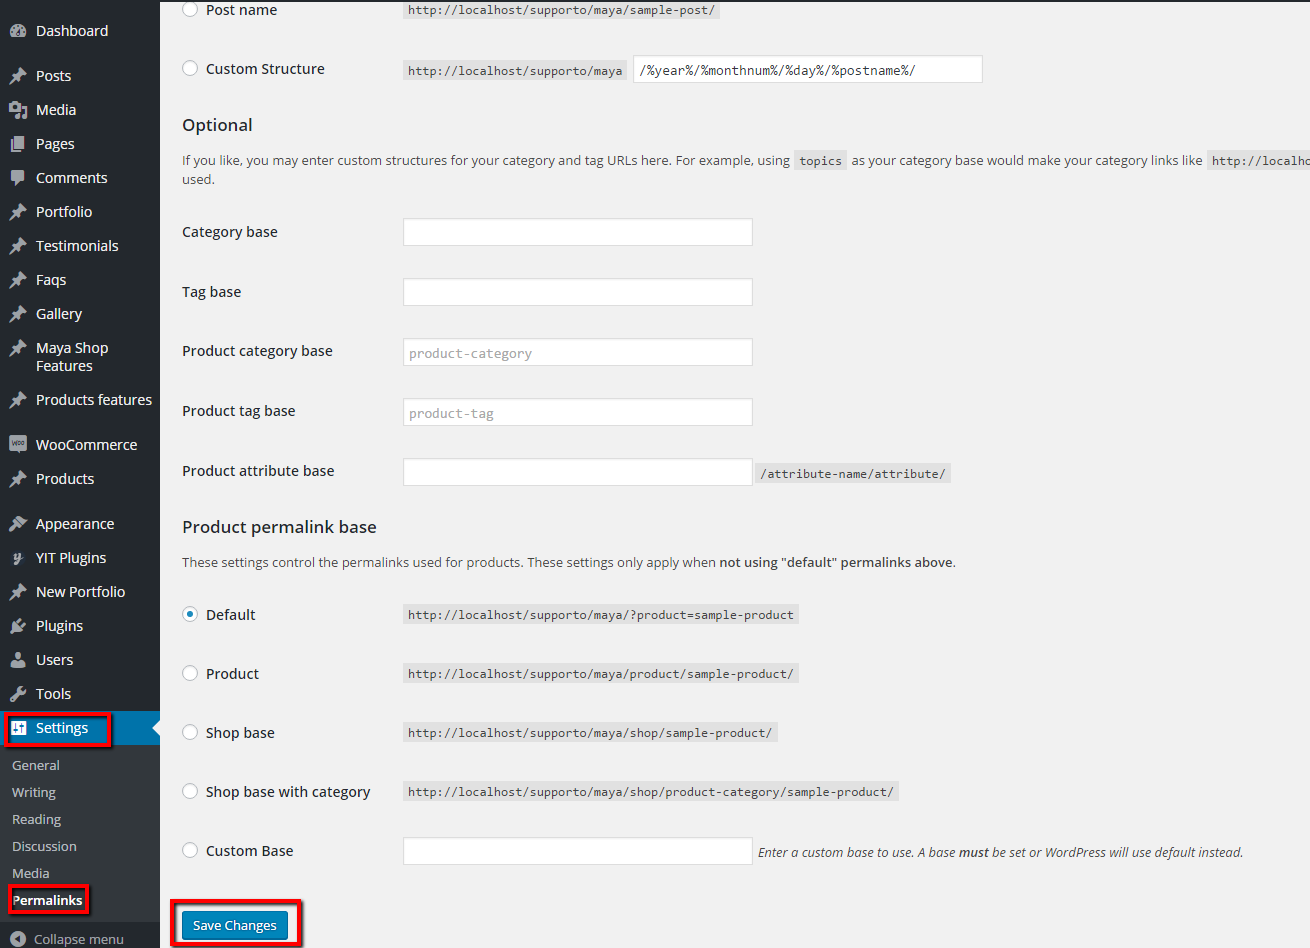Click the Posts pin icon

click(18, 76)
